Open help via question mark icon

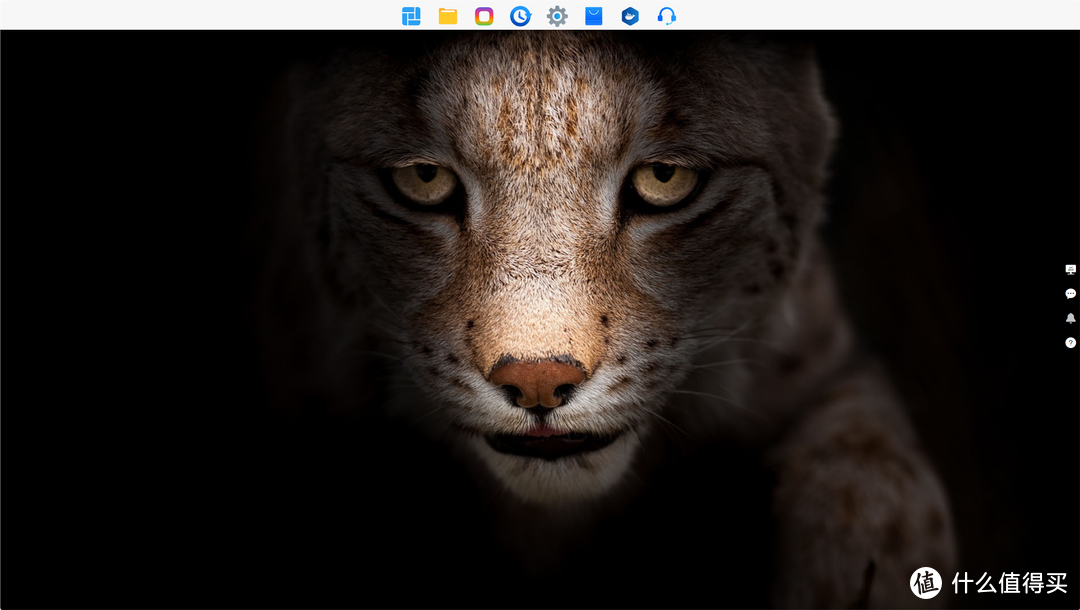[1070, 342]
